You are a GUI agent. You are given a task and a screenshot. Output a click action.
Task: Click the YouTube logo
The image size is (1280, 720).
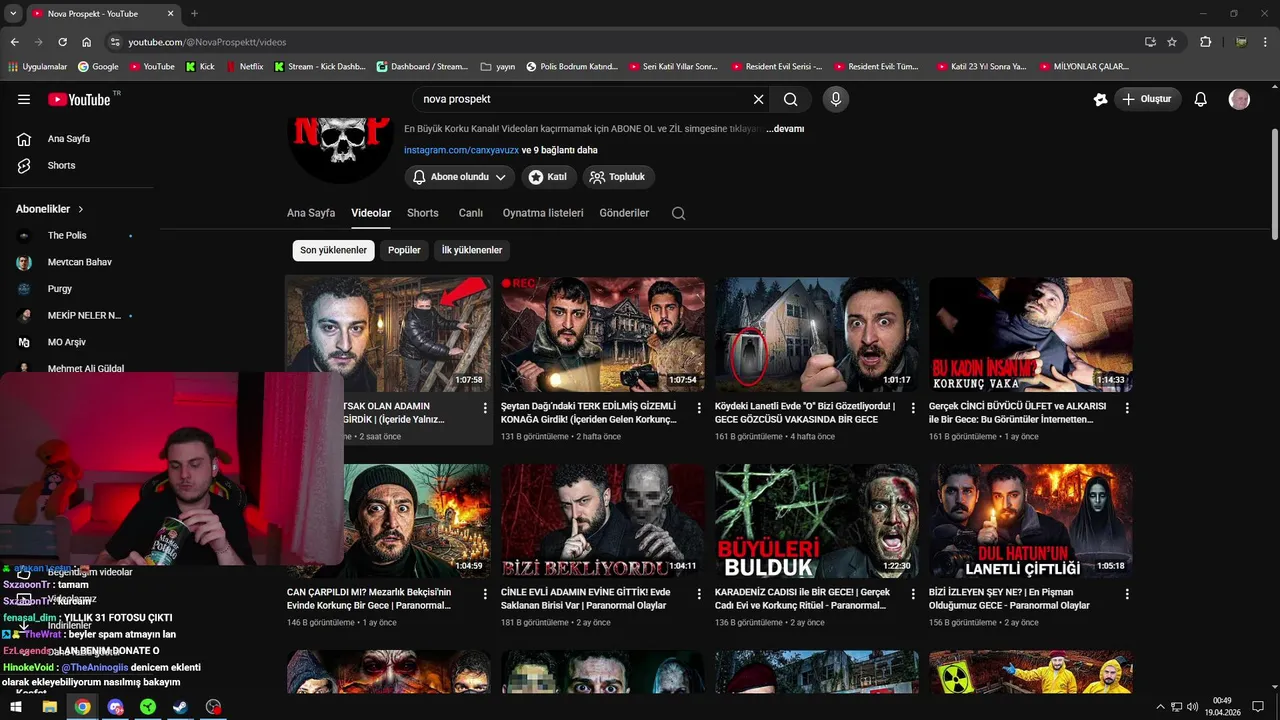tap(79, 99)
